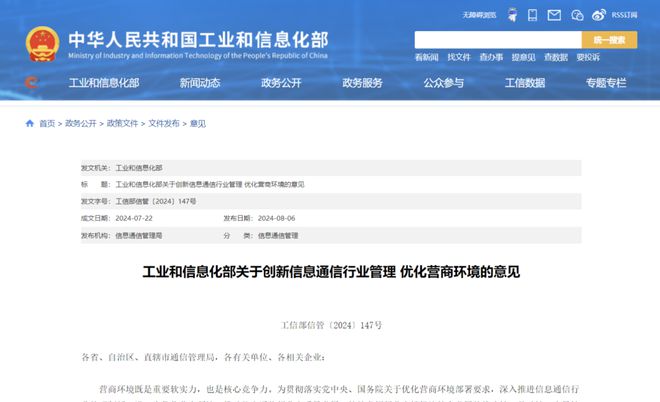This screenshot has height=402, width=660.
Task: Click the national emblem logo
Action: pos(42,44)
